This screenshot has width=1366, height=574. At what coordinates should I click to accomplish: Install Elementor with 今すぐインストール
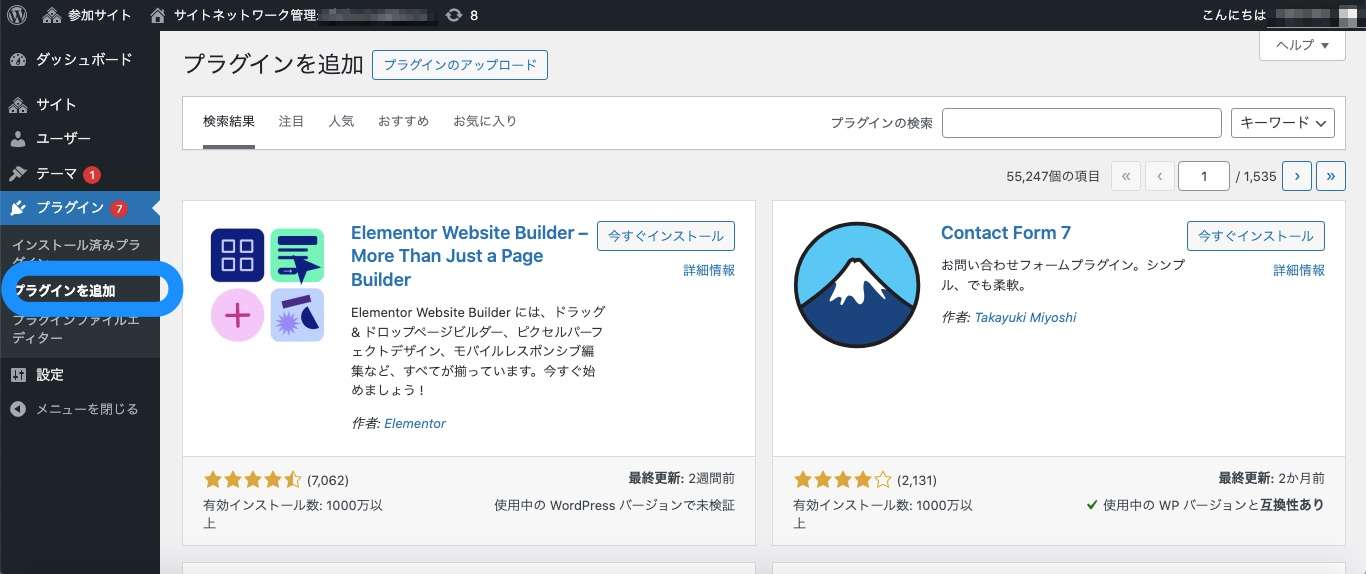[666, 236]
